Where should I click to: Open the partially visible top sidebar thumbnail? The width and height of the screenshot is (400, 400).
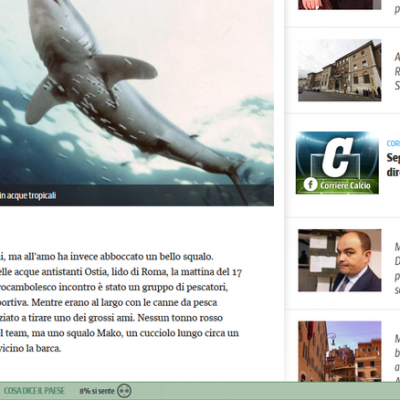pyautogui.click(x=340, y=5)
